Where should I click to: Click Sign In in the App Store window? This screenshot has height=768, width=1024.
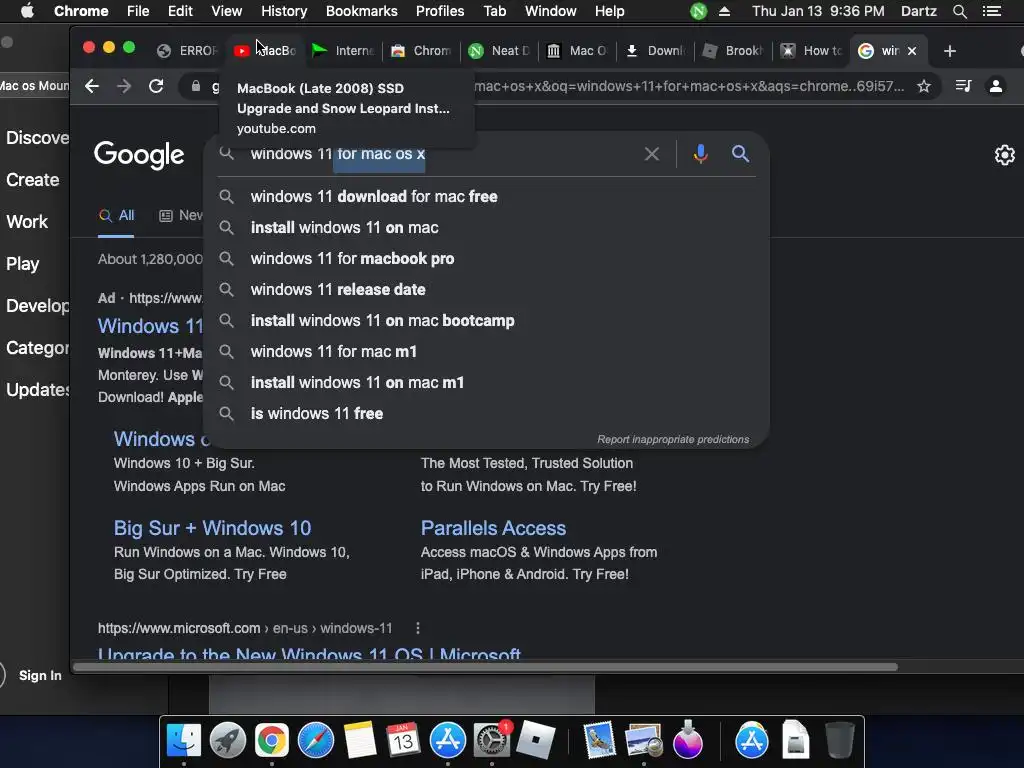pyautogui.click(x=40, y=675)
